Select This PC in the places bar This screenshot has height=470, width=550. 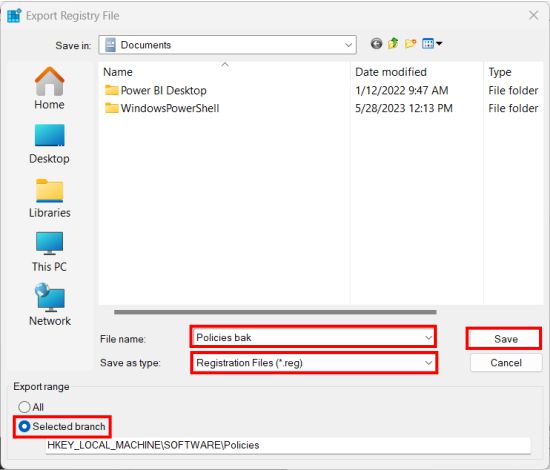(x=49, y=252)
